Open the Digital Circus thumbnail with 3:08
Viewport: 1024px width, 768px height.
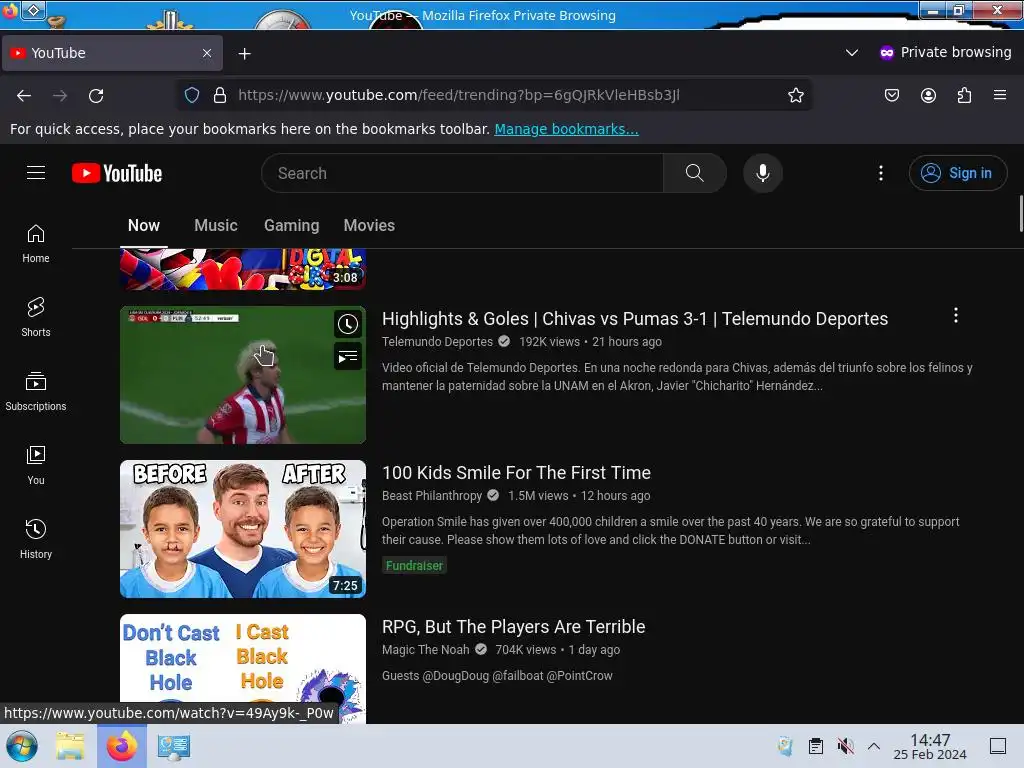point(243,269)
